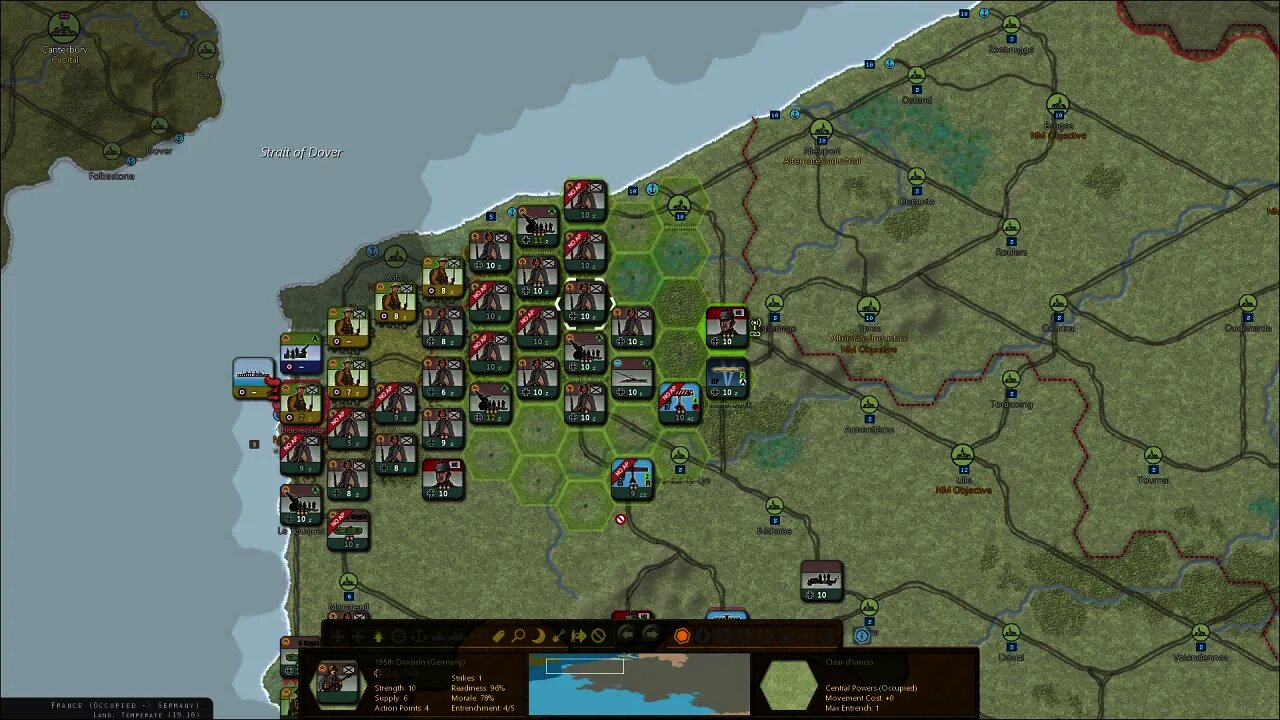Image resolution: width=1280 pixels, height=720 pixels.
Task: Click the Roulers town marker
Action: (x=1011, y=228)
